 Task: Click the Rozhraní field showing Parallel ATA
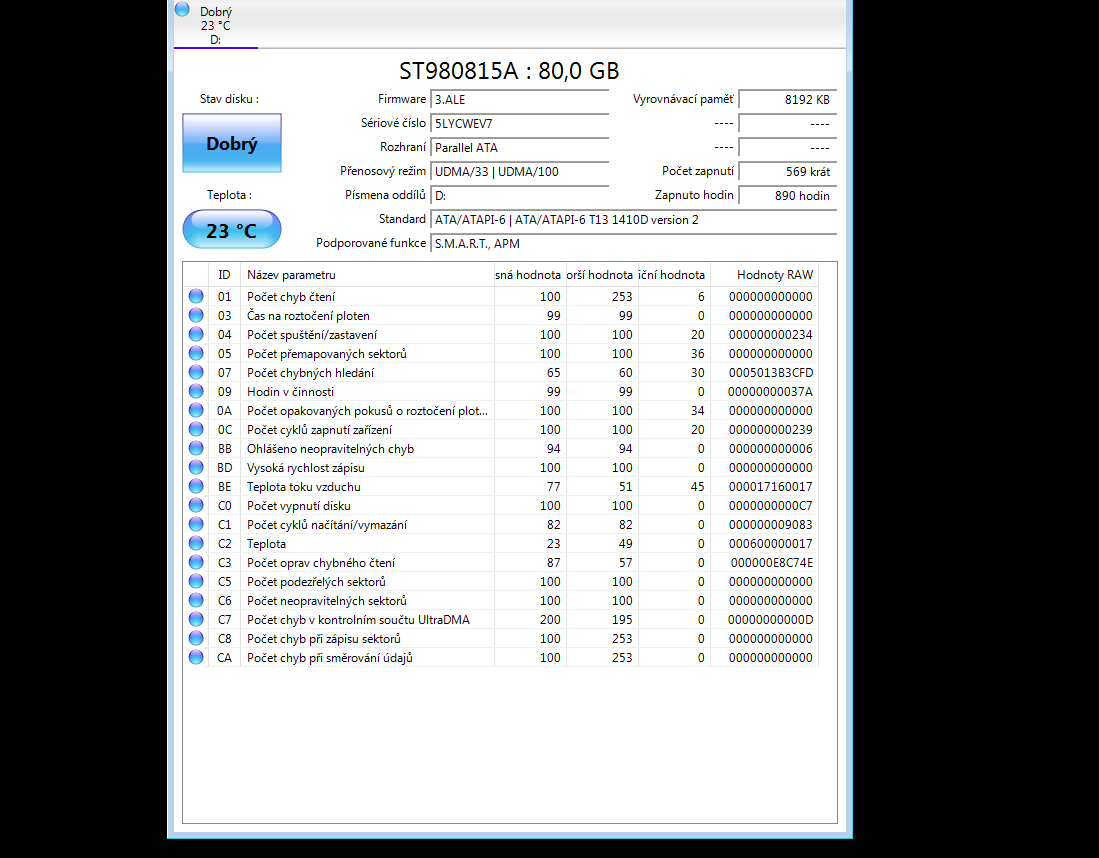click(x=519, y=147)
